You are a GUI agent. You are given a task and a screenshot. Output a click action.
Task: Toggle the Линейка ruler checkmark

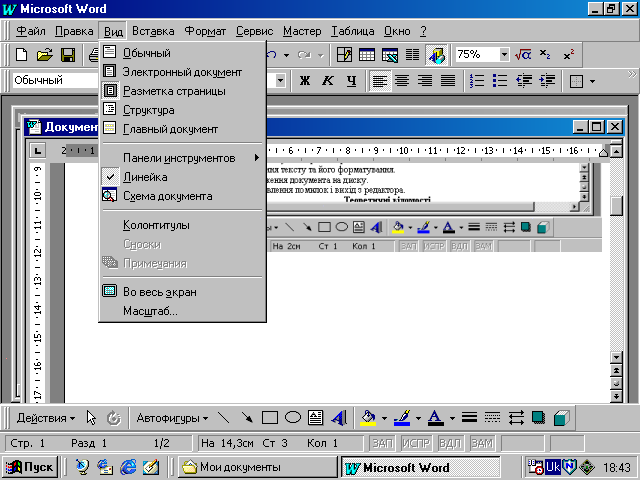(x=182, y=177)
